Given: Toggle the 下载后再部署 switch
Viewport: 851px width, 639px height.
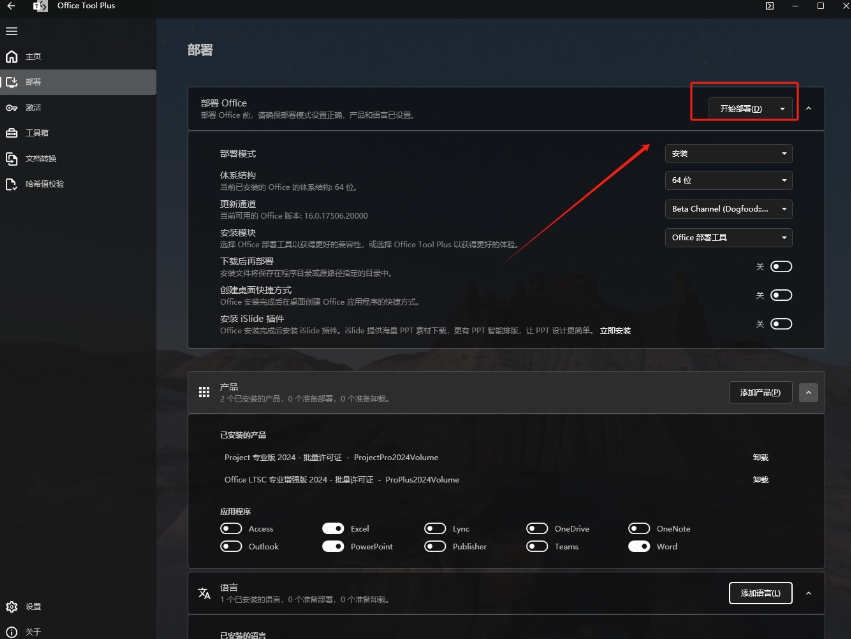Looking at the screenshot, I should click(781, 267).
